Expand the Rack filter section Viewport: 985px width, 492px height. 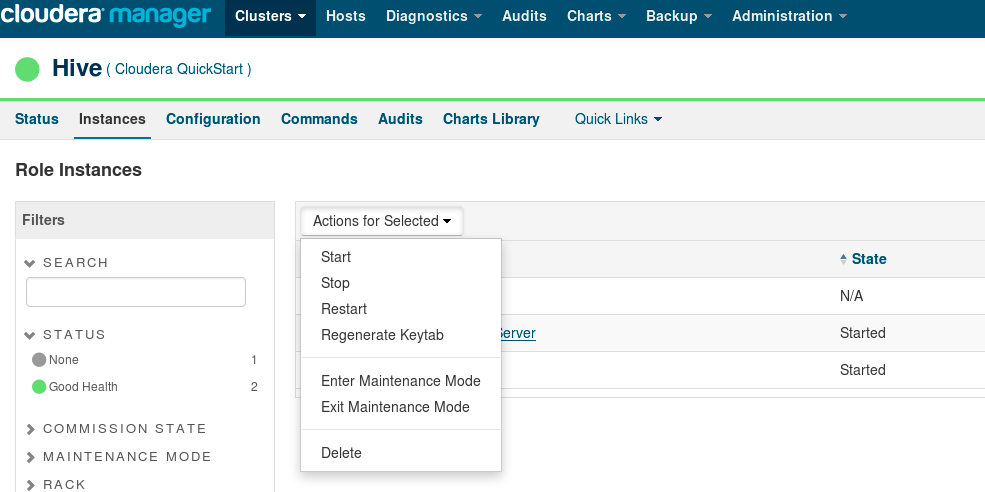tap(30, 485)
